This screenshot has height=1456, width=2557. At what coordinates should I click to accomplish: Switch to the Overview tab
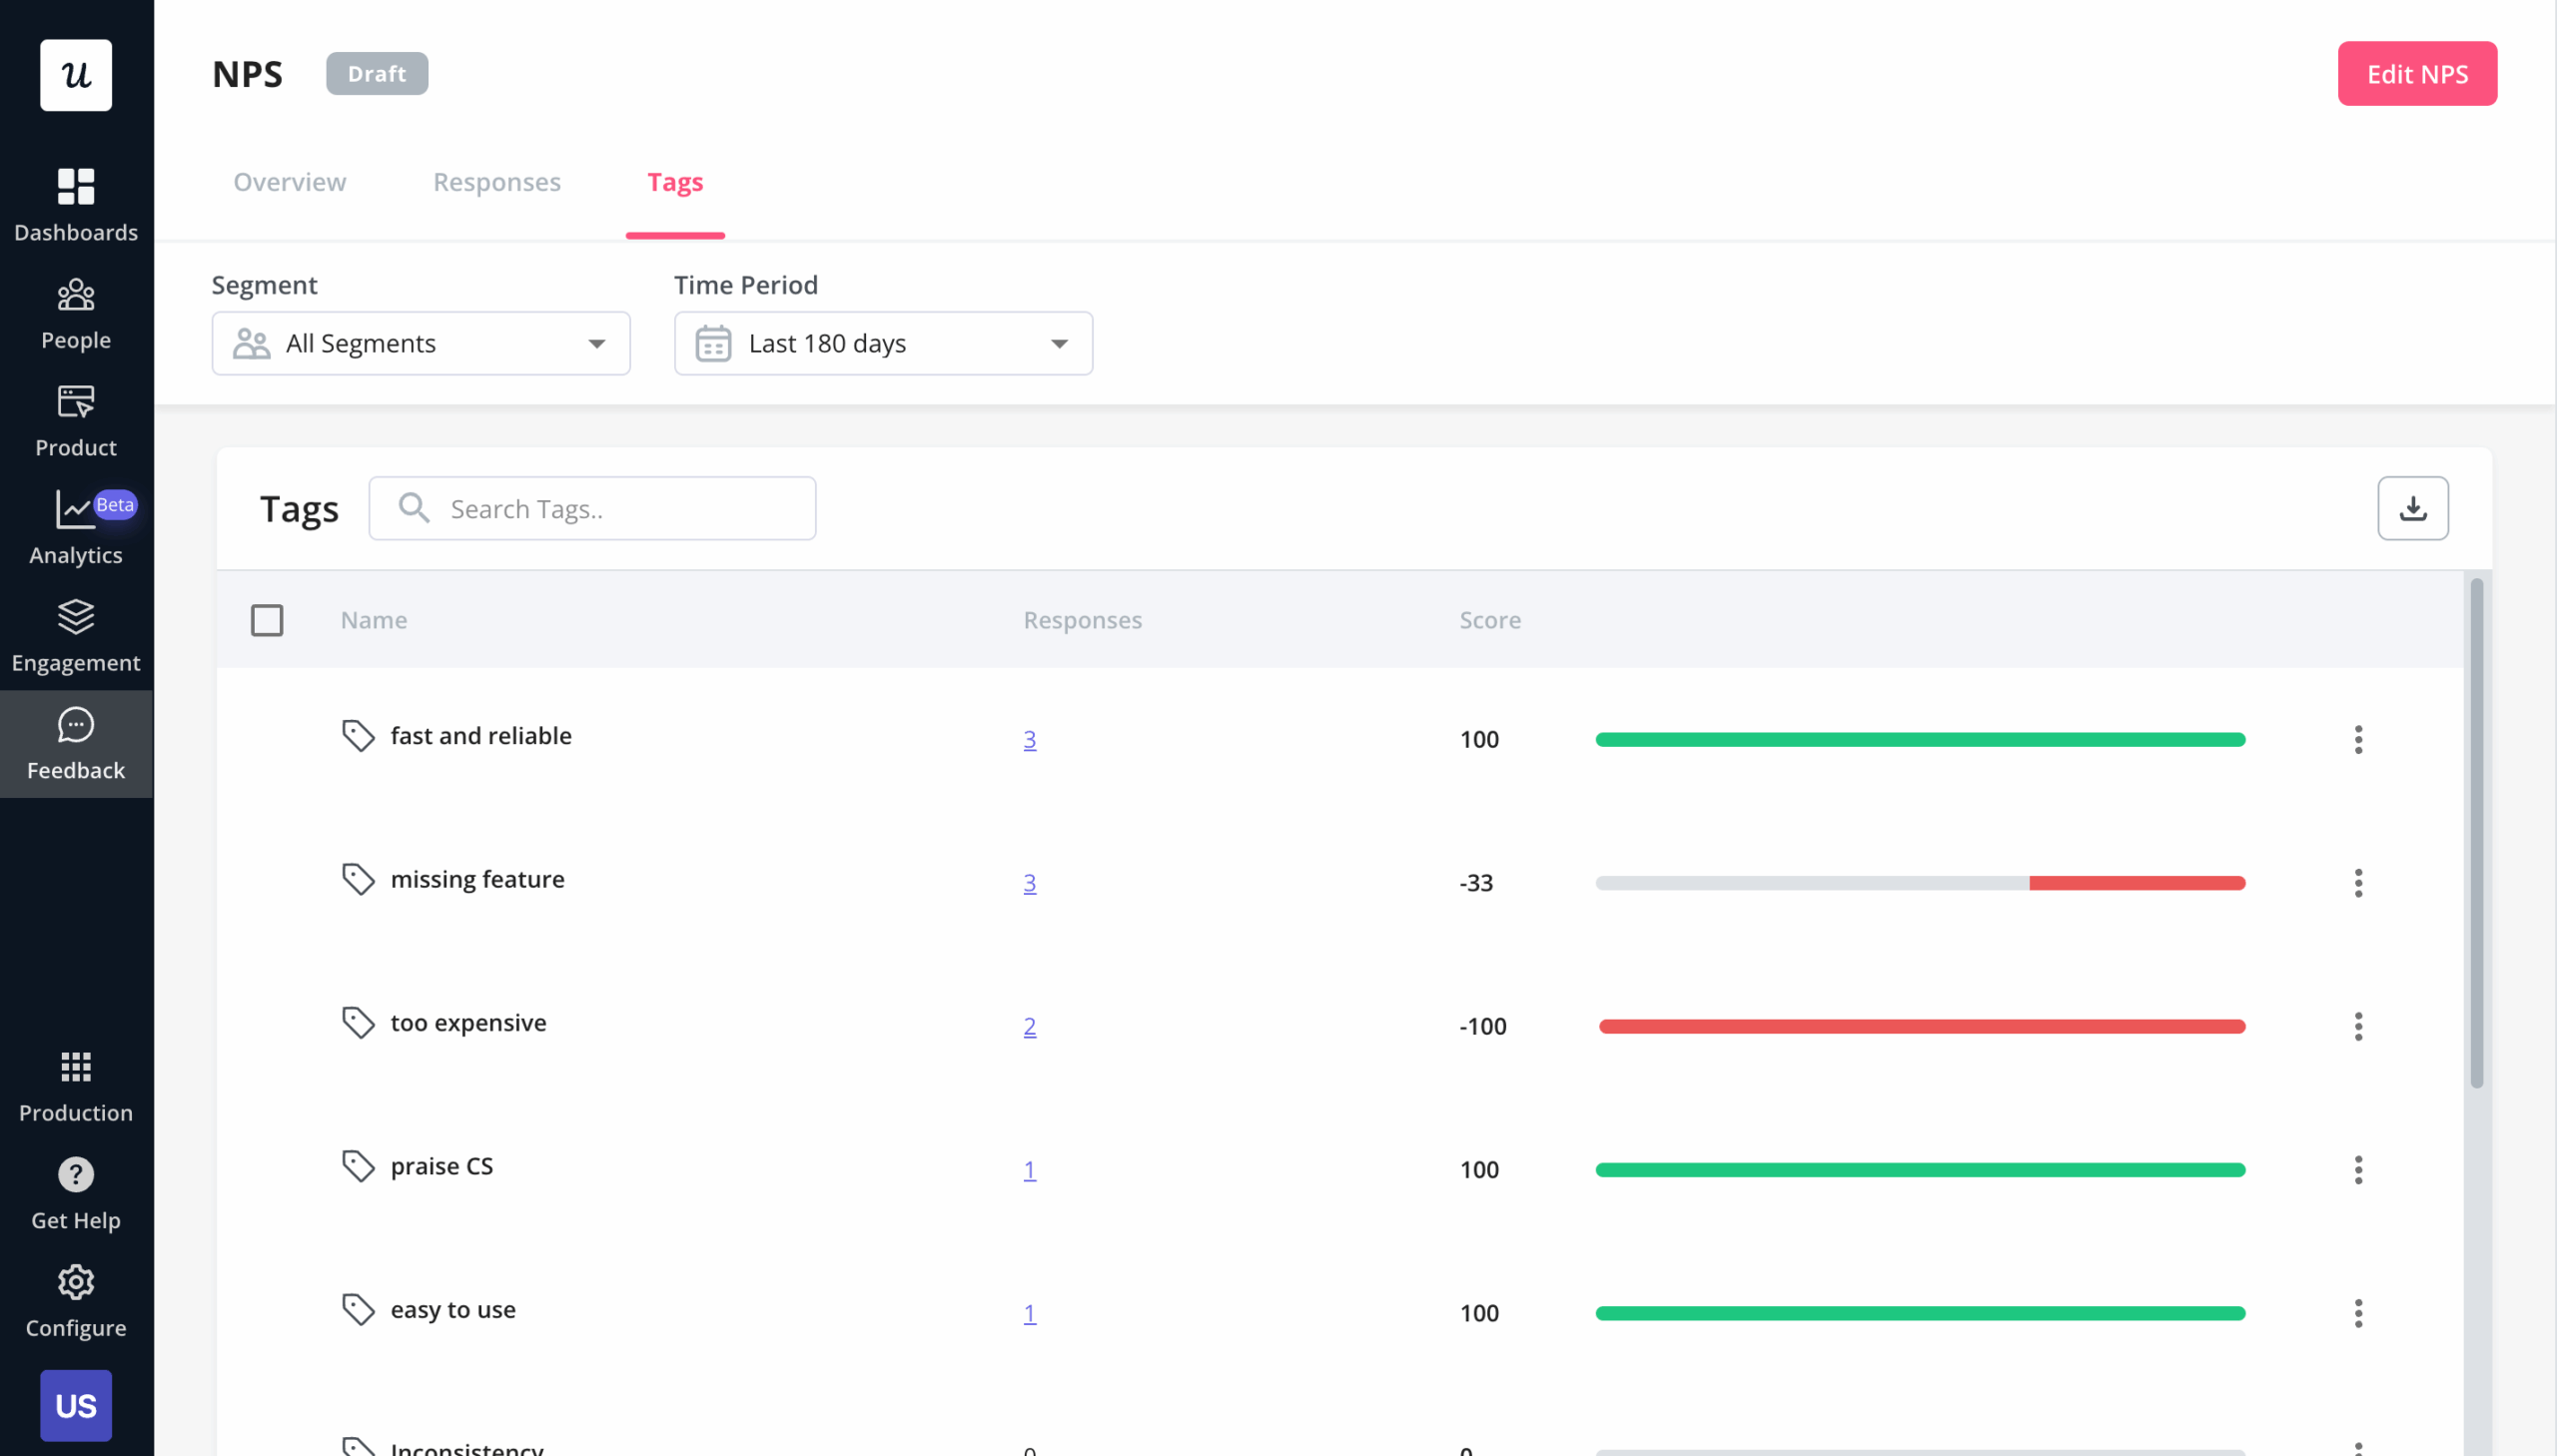[x=289, y=182]
